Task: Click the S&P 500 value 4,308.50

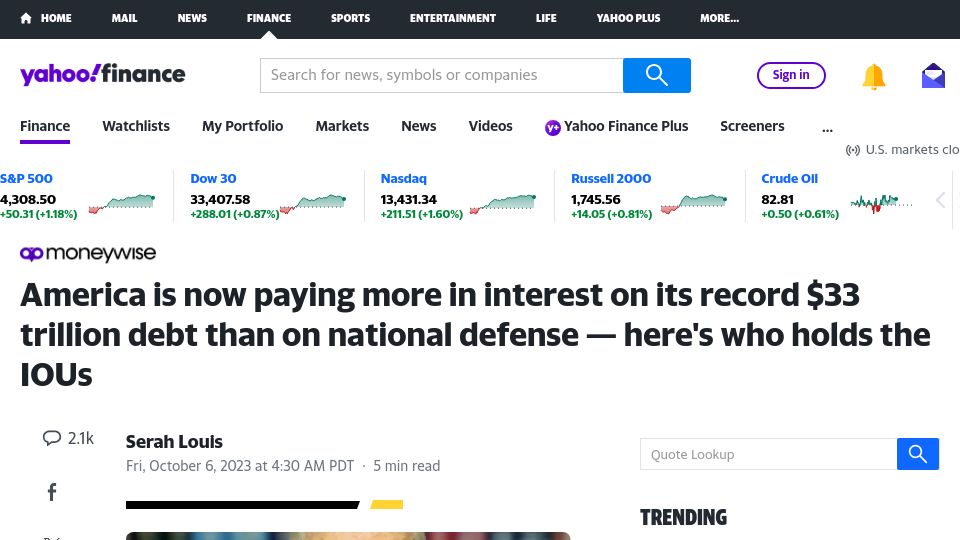Action: [28, 200]
